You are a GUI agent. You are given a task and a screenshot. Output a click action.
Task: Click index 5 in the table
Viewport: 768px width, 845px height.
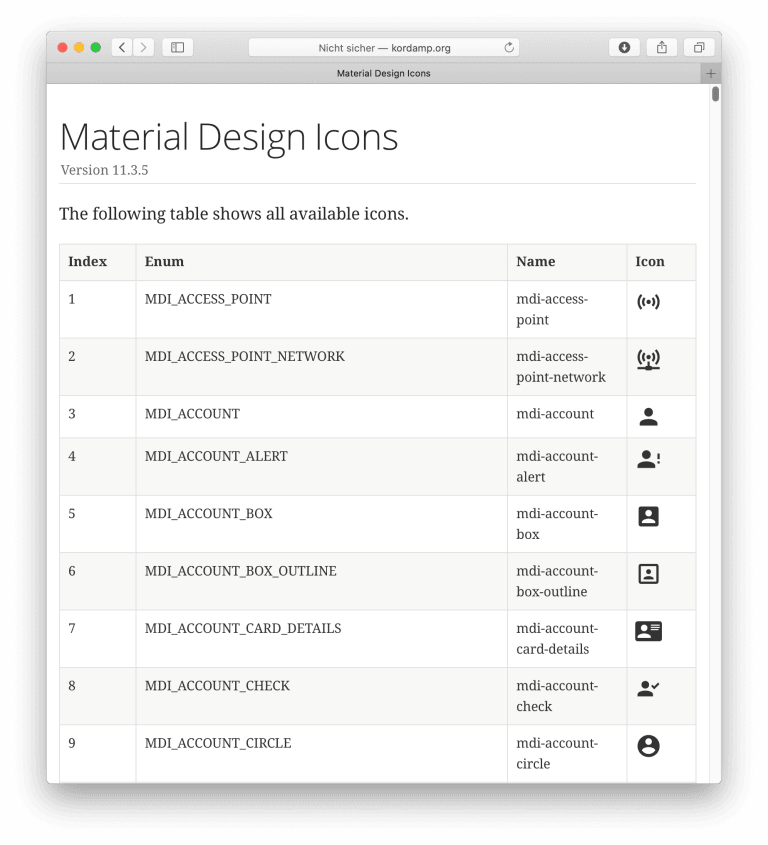click(72, 514)
